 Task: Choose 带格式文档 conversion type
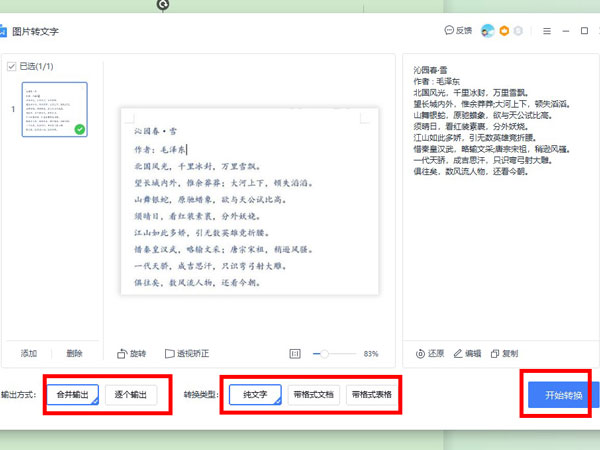(x=314, y=395)
